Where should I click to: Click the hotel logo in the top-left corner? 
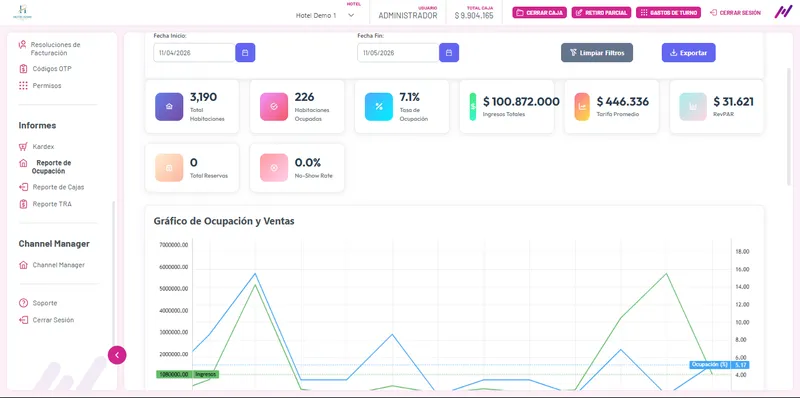(22, 12)
